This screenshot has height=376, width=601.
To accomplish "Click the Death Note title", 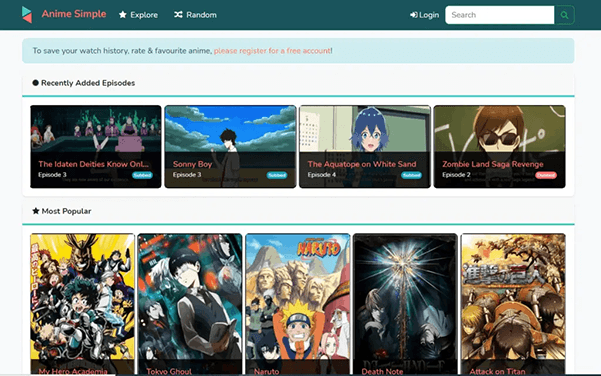I will [382, 371].
